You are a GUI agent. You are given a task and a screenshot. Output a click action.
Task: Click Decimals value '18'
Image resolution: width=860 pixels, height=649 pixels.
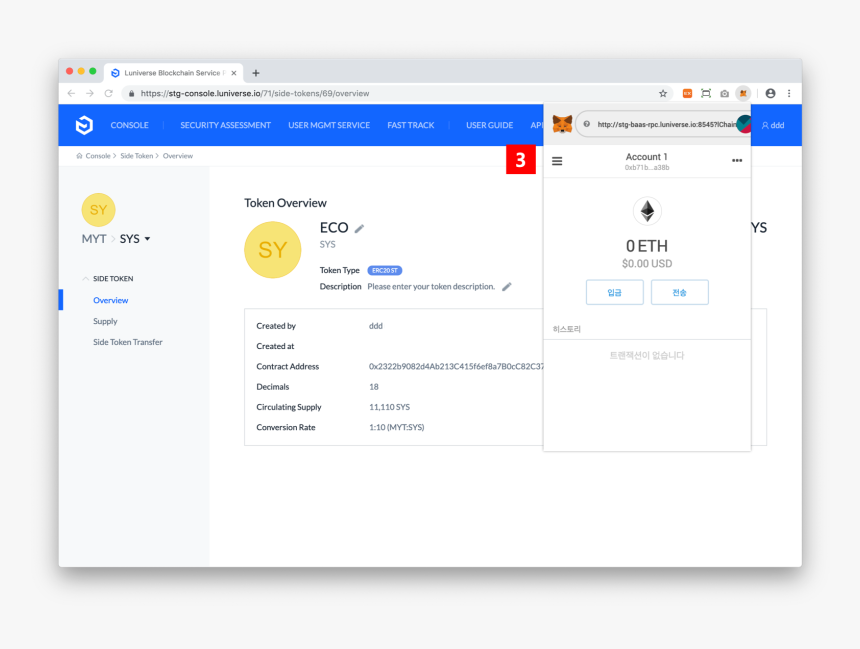(374, 387)
